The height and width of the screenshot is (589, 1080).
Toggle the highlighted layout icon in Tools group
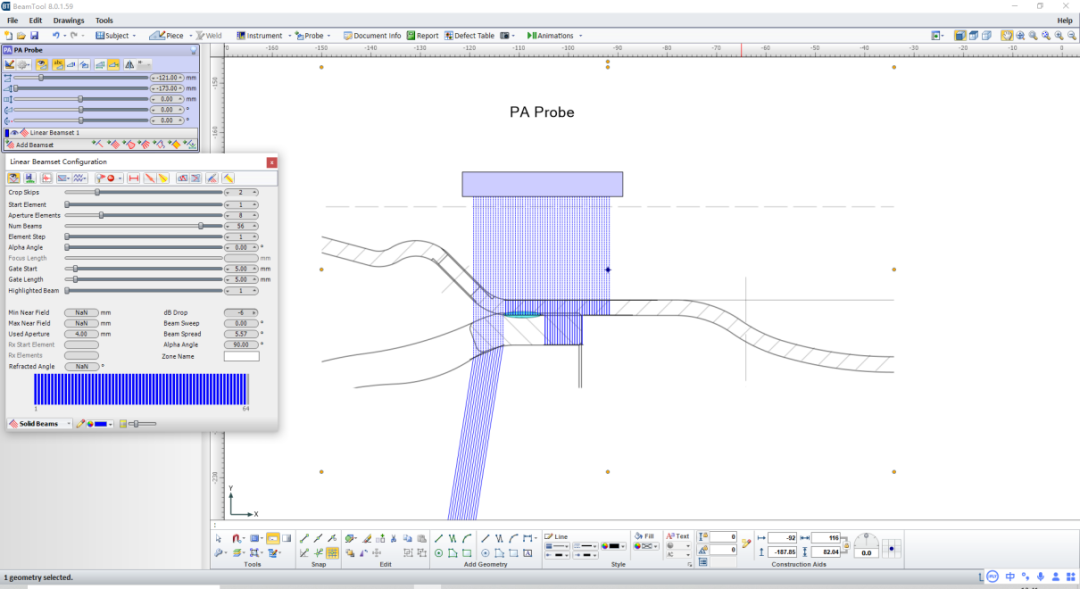click(x=273, y=538)
